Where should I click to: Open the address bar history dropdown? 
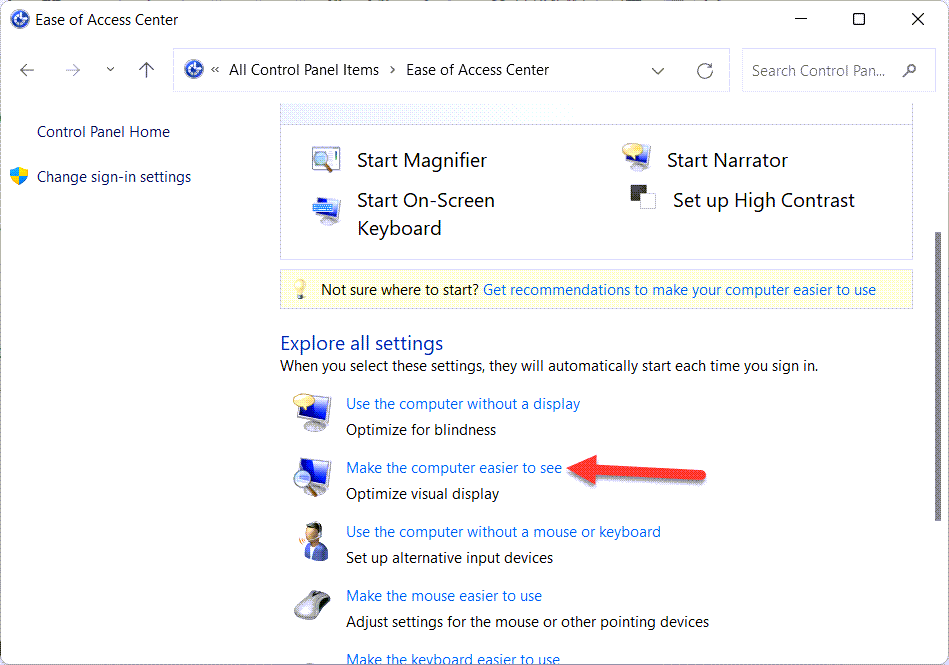(658, 71)
